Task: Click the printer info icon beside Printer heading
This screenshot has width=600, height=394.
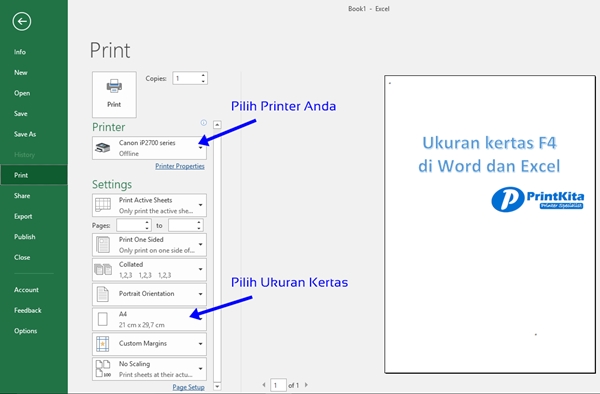Action: pyautogui.click(x=204, y=123)
